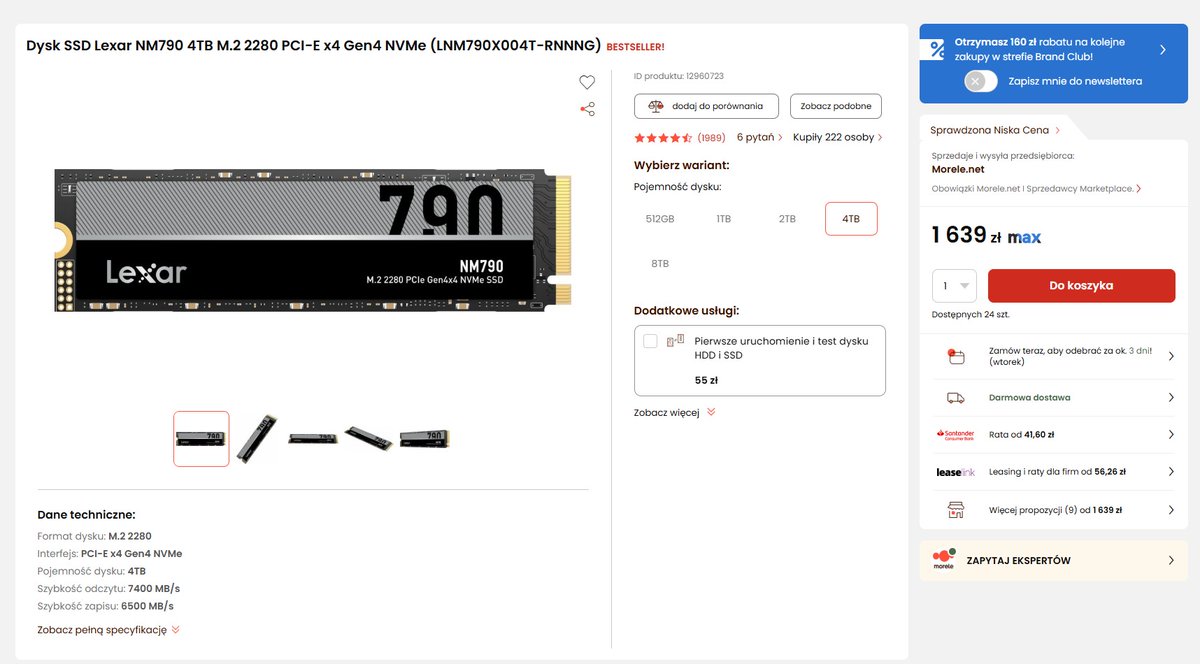The image size is (1200, 664).
Task: Click Szybkość odczytu 7400 MB/s text
Action: [108, 588]
